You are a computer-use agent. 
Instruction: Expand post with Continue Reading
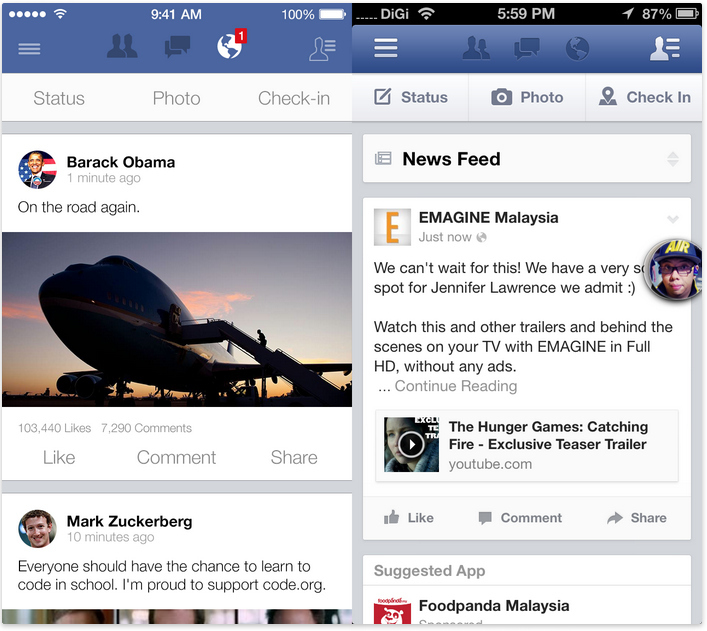(455, 386)
